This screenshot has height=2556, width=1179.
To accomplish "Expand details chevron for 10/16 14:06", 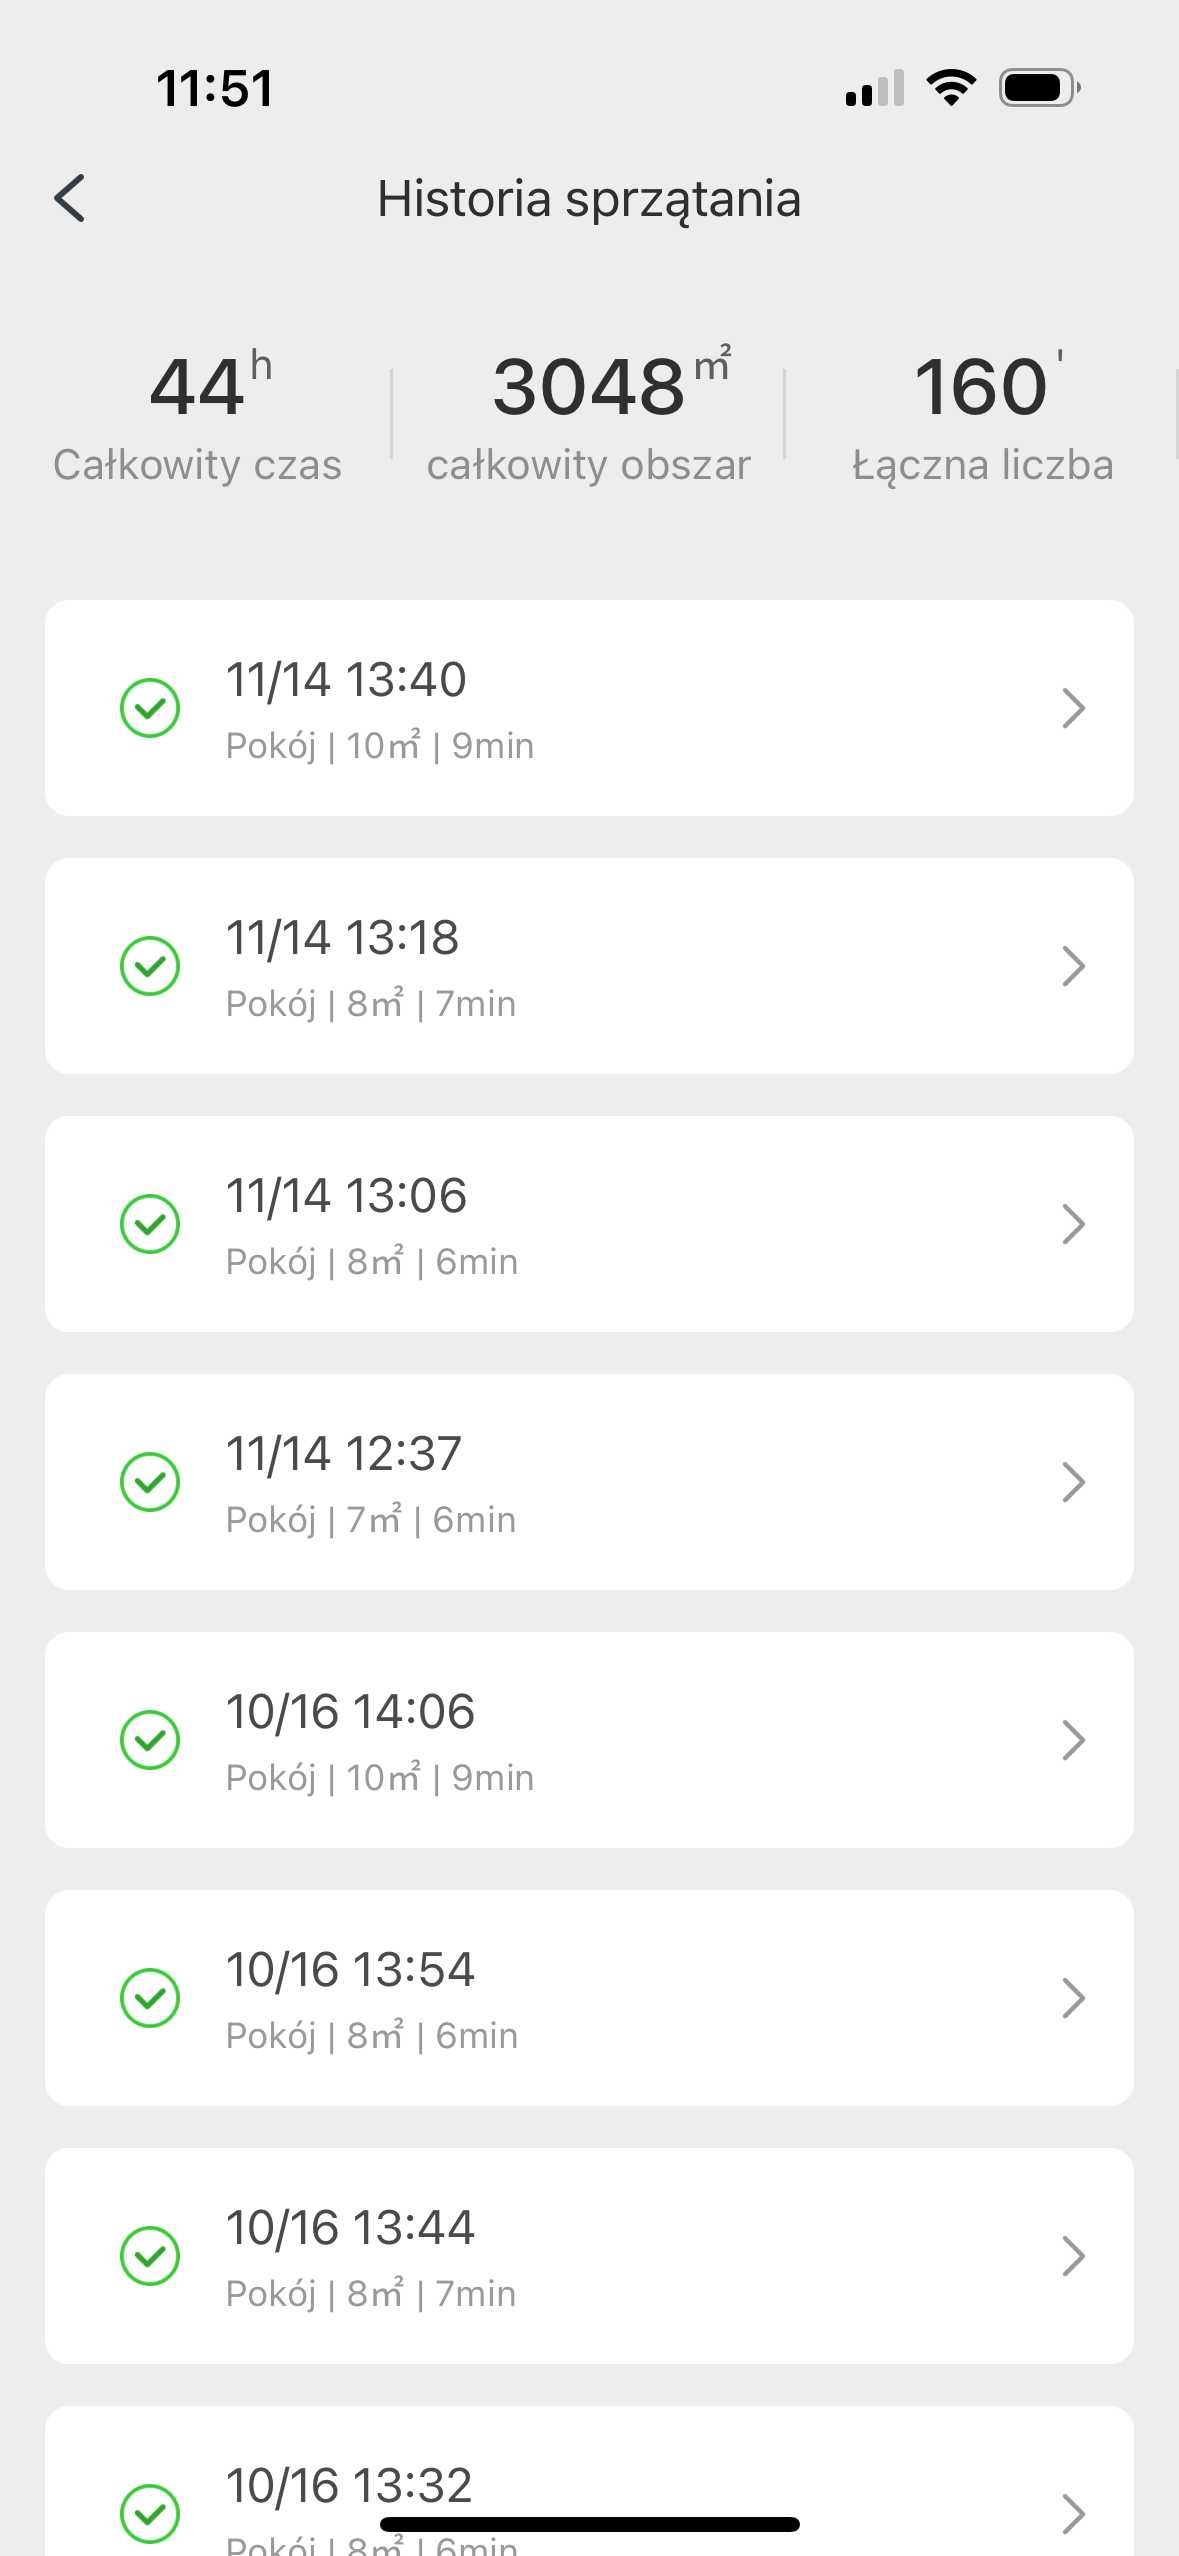I will pos(1073,1740).
